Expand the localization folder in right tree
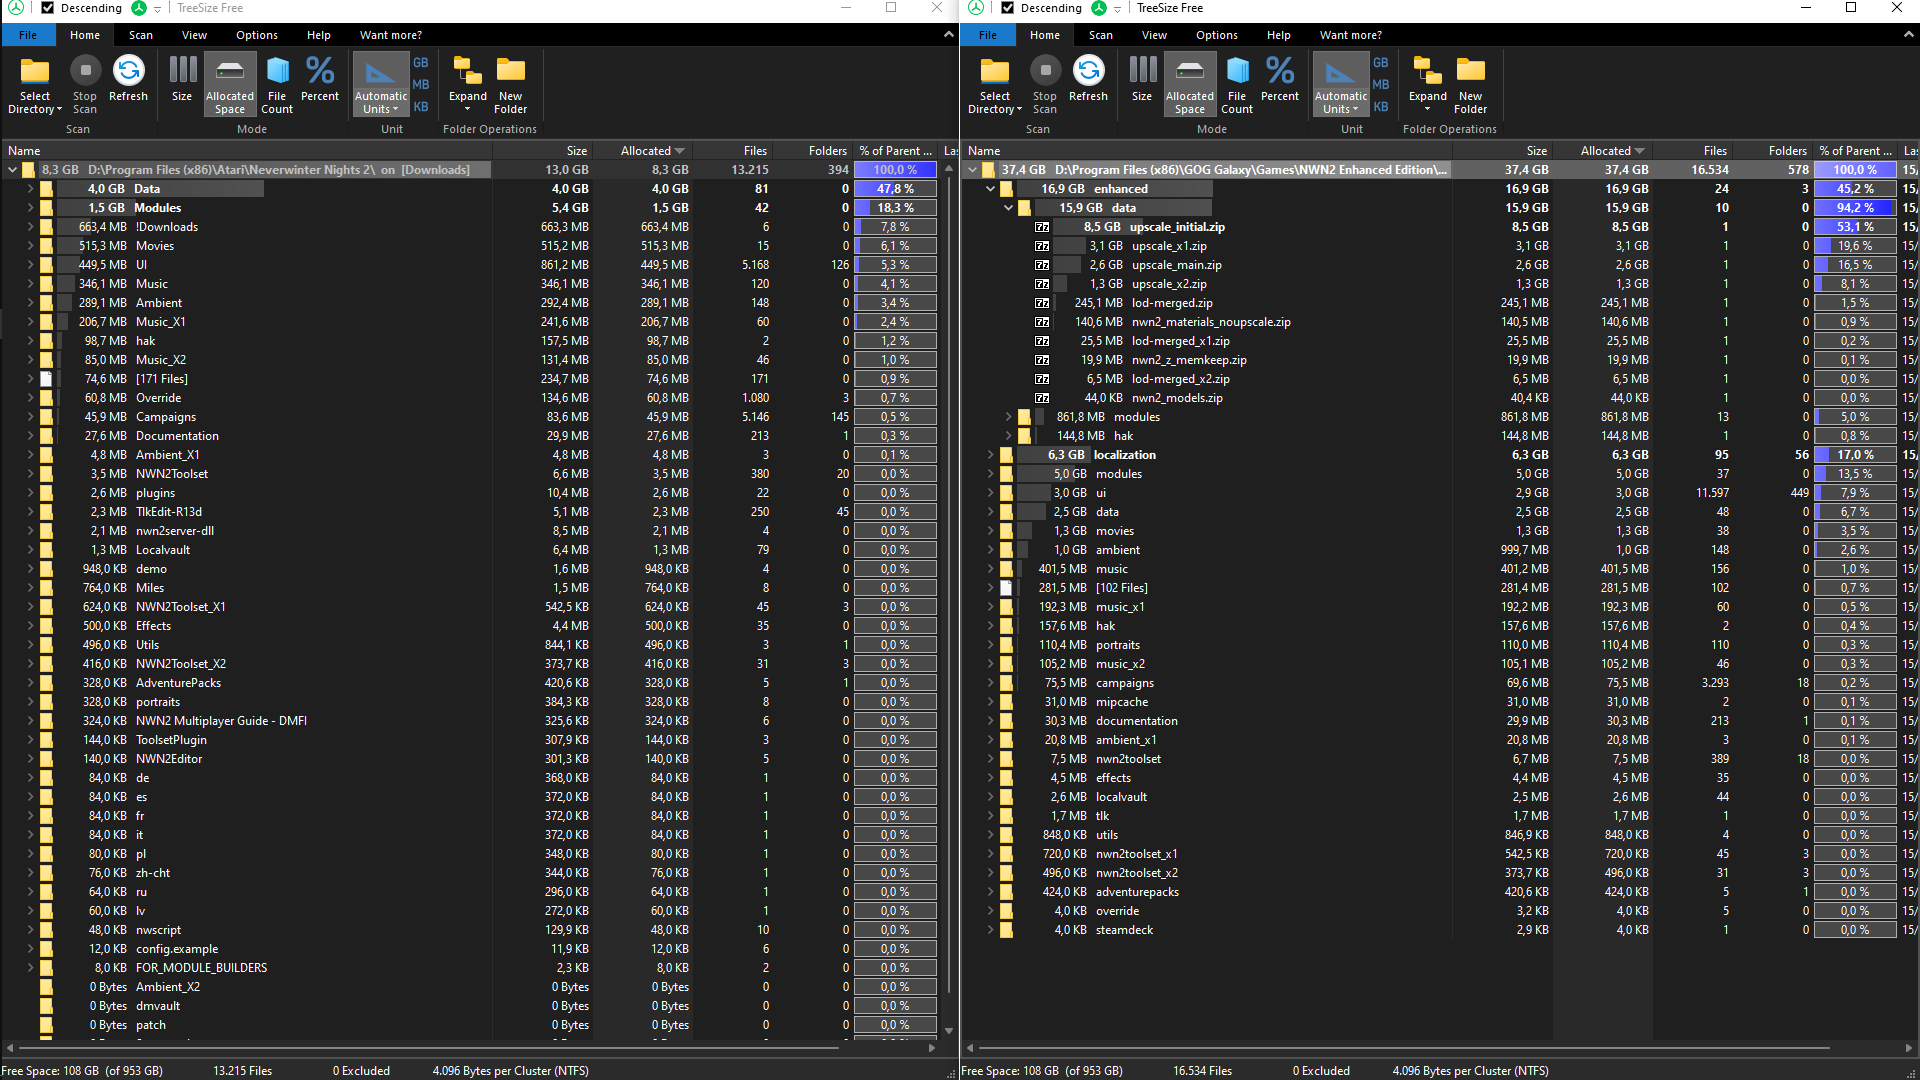Image resolution: width=1920 pixels, height=1080 pixels. [x=990, y=455]
